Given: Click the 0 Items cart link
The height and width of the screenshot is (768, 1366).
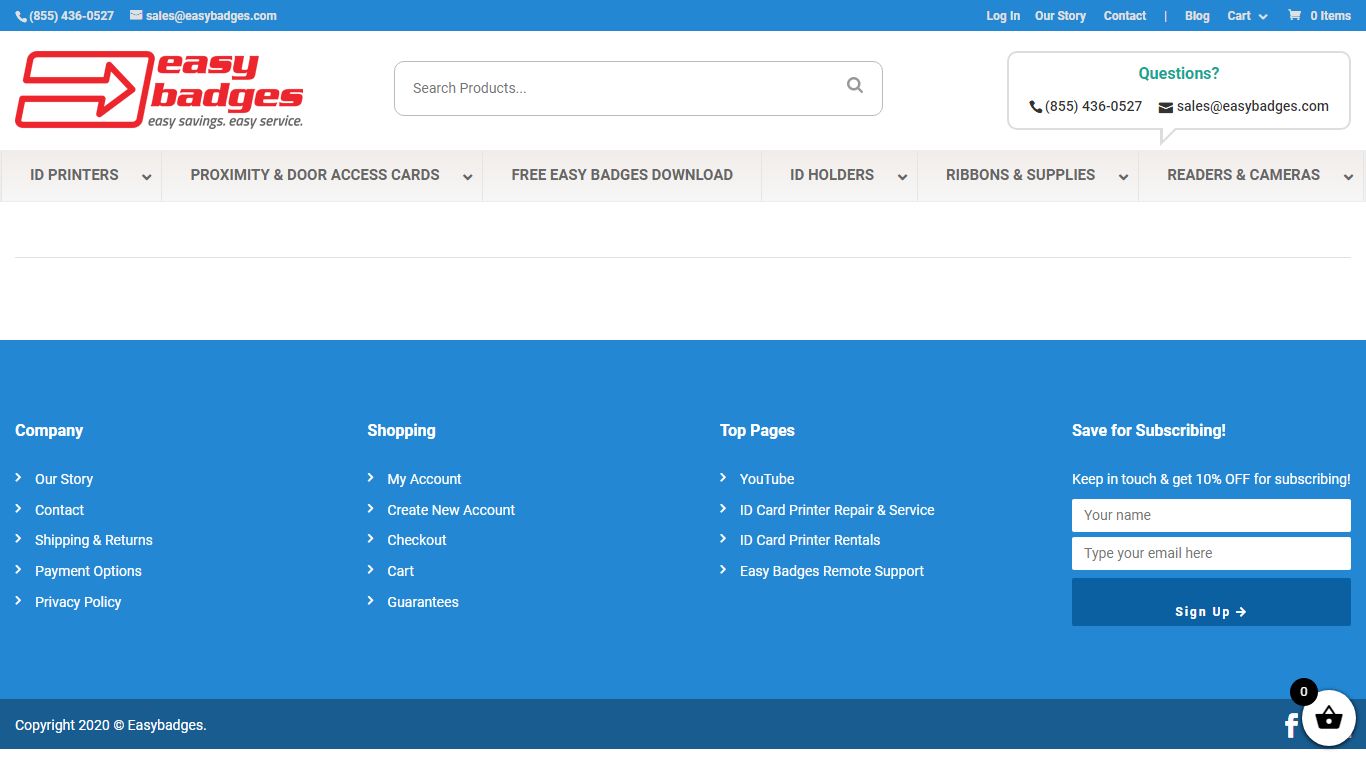Looking at the screenshot, I should point(1330,16).
